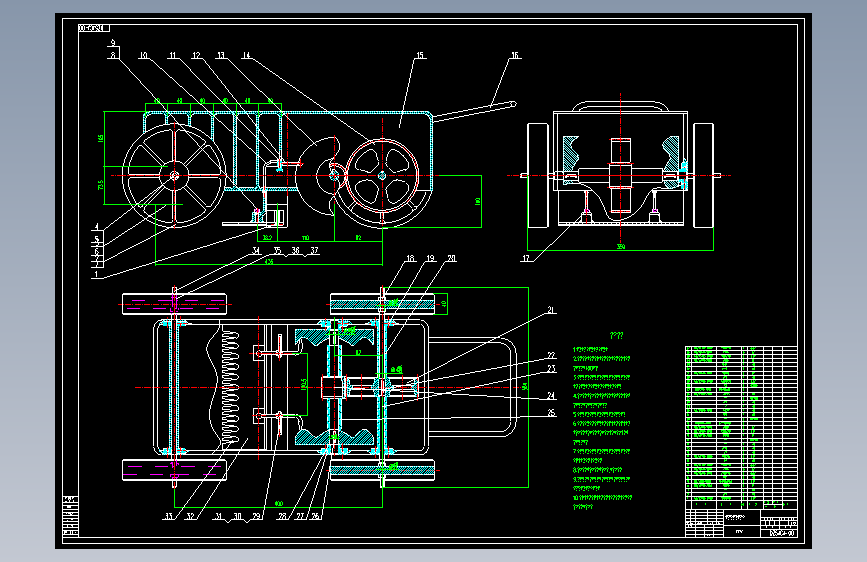Screen dimensions: 867x562
Task: Select callout number 28
Action: pos(283,516)
